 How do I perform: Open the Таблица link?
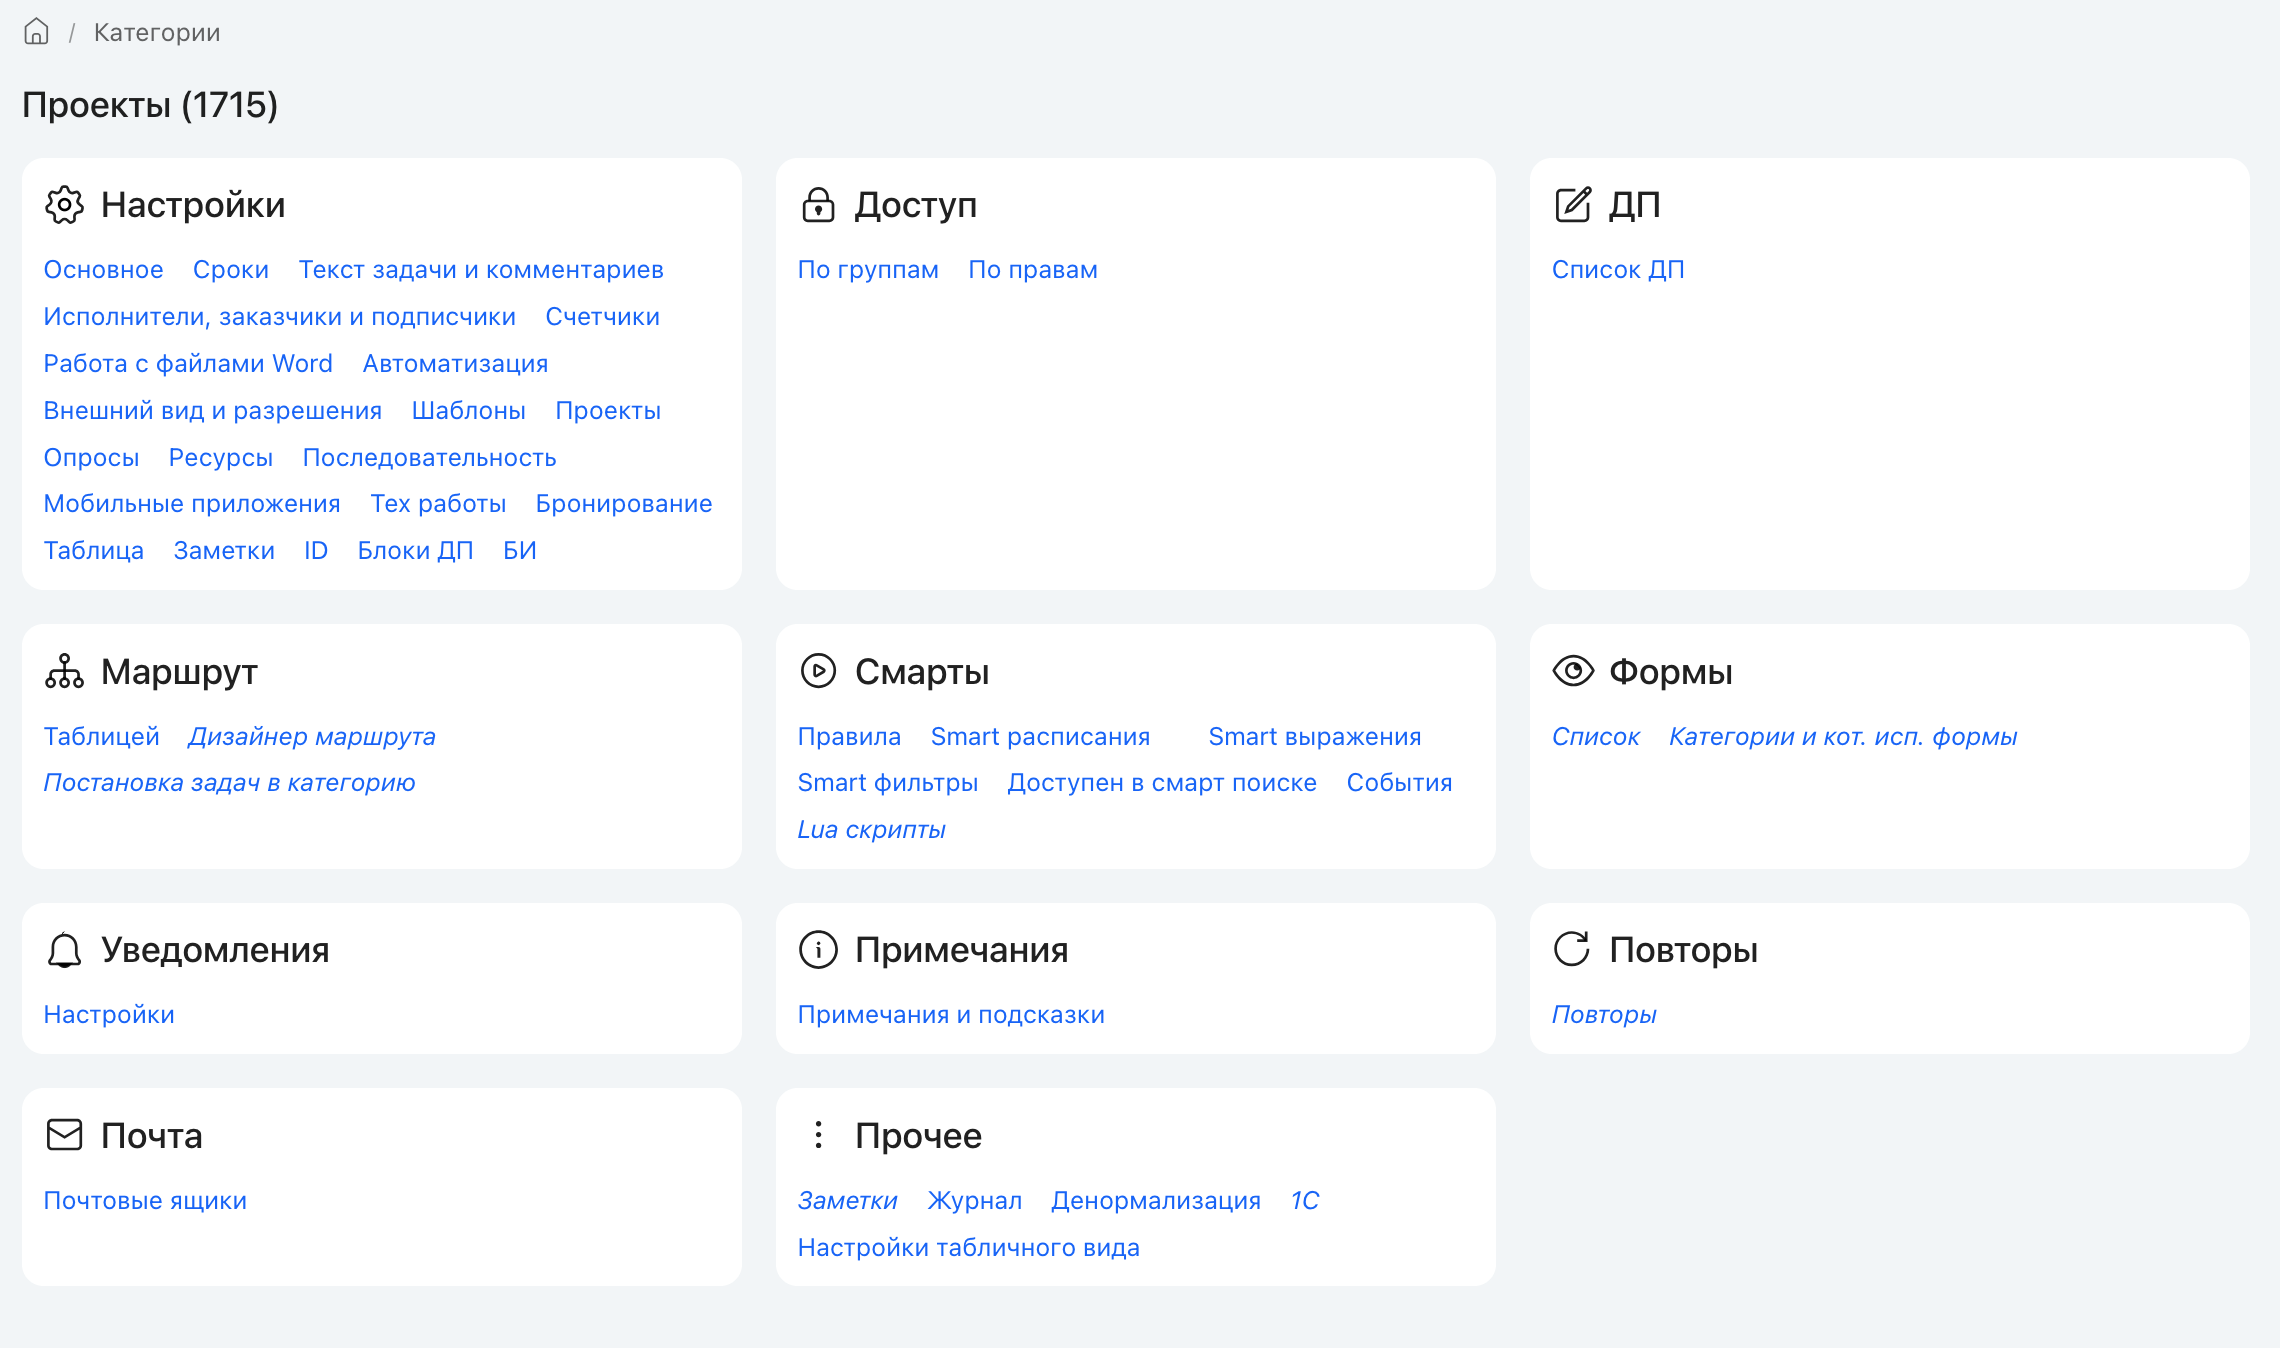click(94, 551)
